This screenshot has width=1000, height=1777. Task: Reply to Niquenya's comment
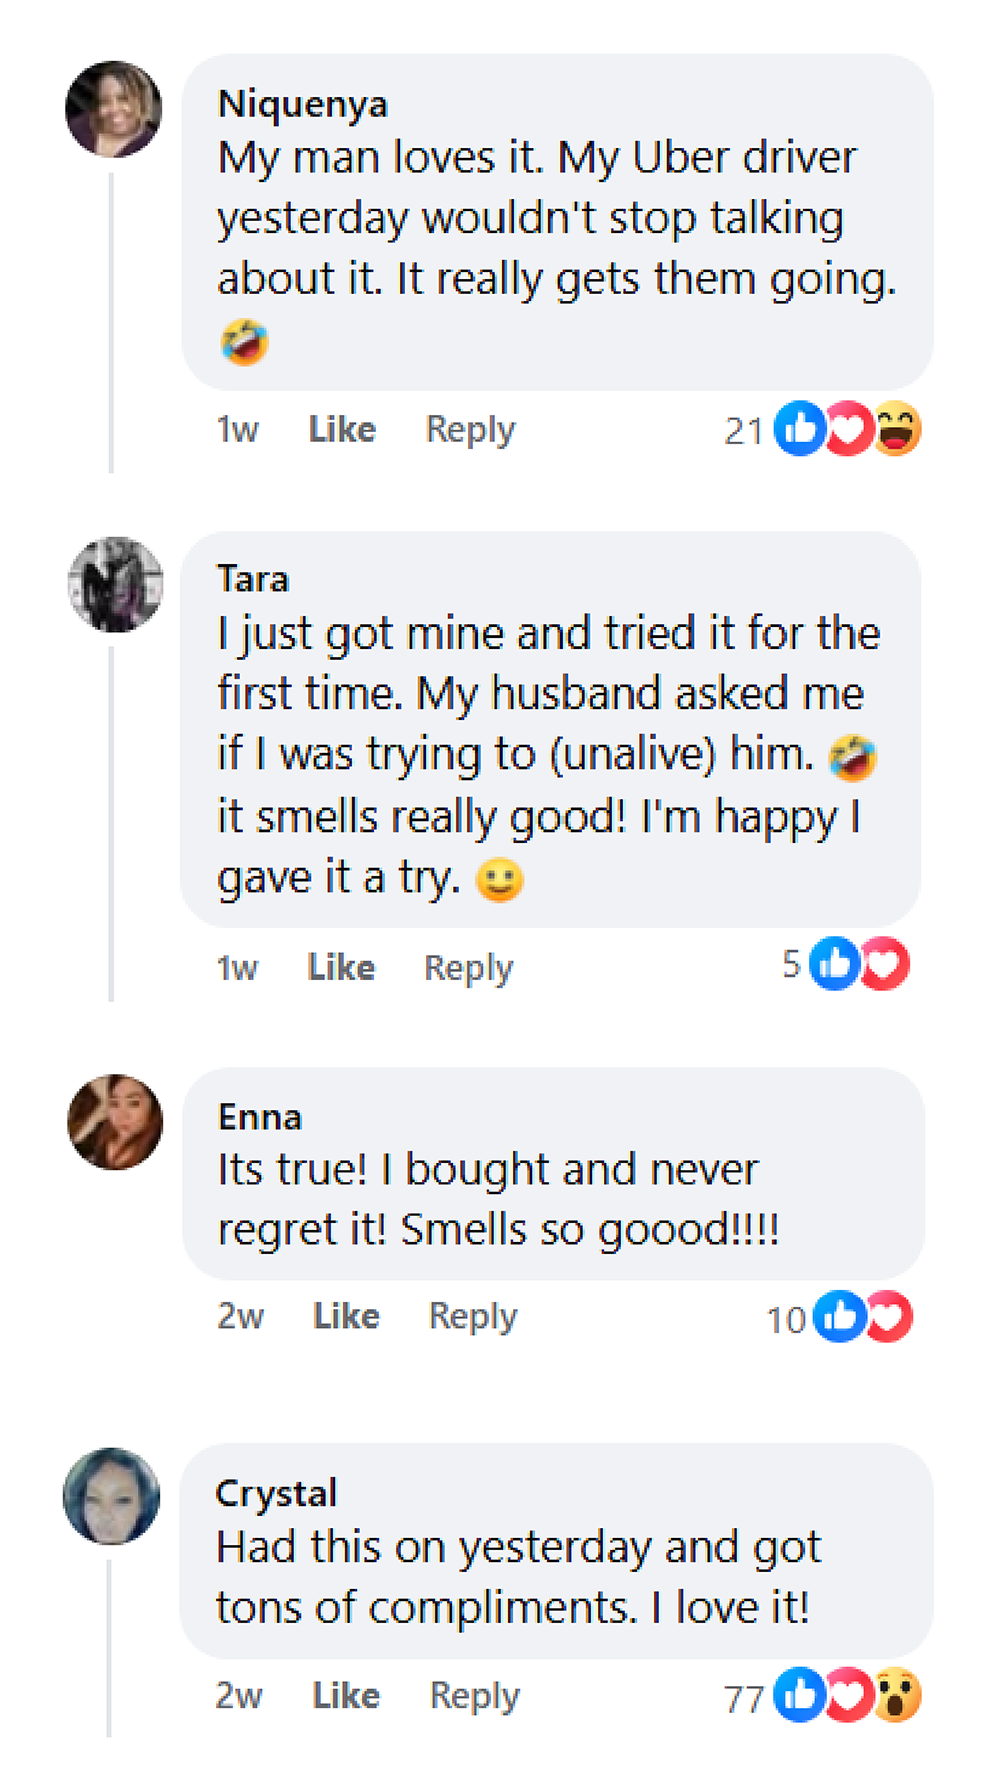470,430
